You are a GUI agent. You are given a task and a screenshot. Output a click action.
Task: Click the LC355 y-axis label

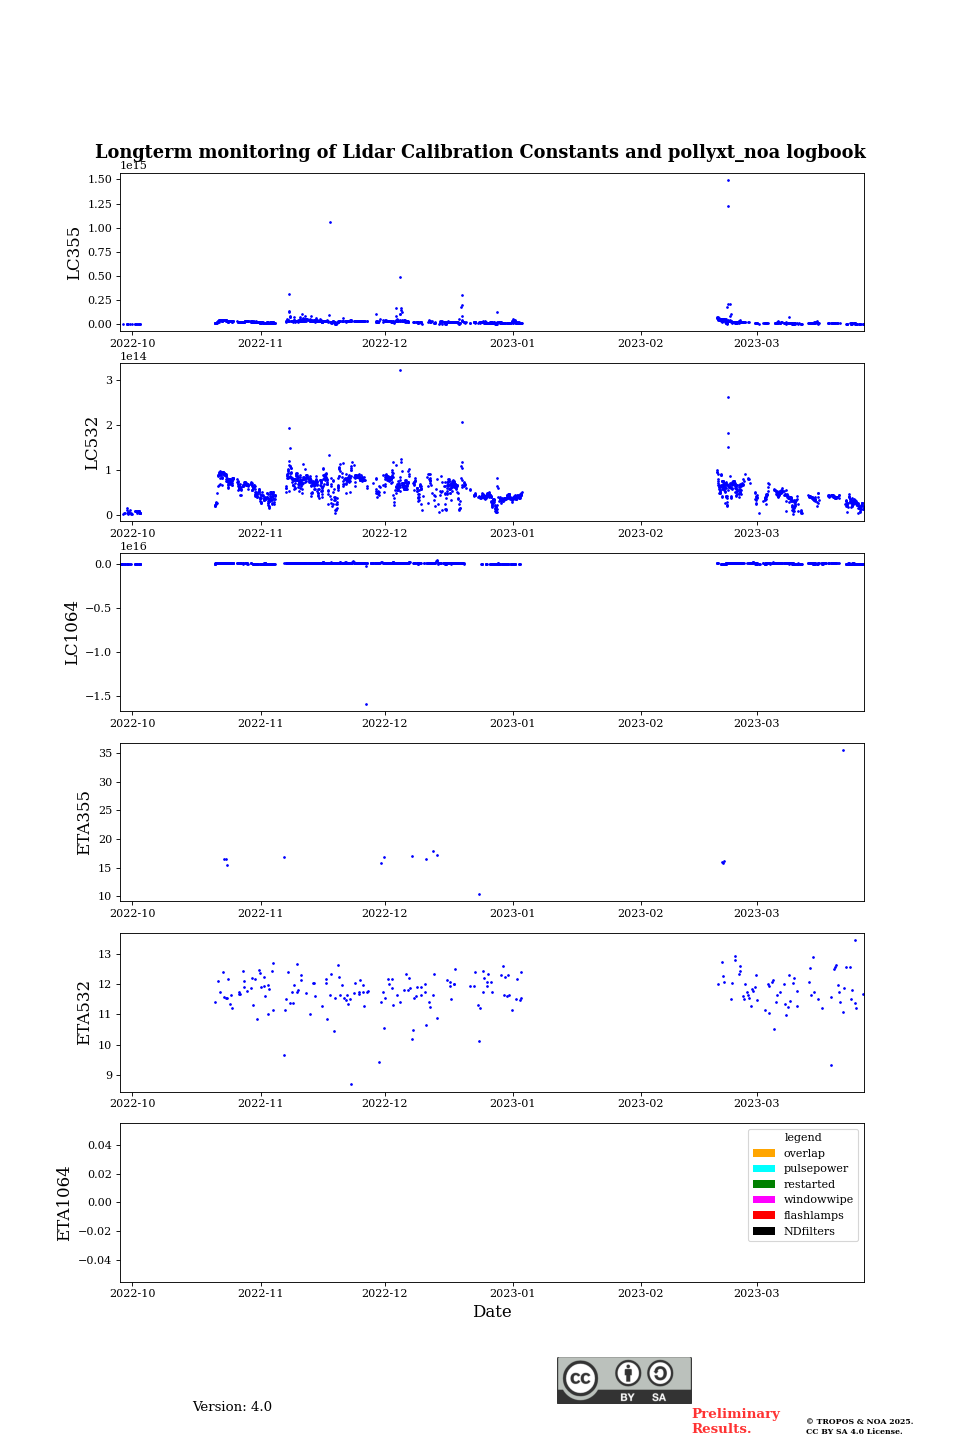74,253
